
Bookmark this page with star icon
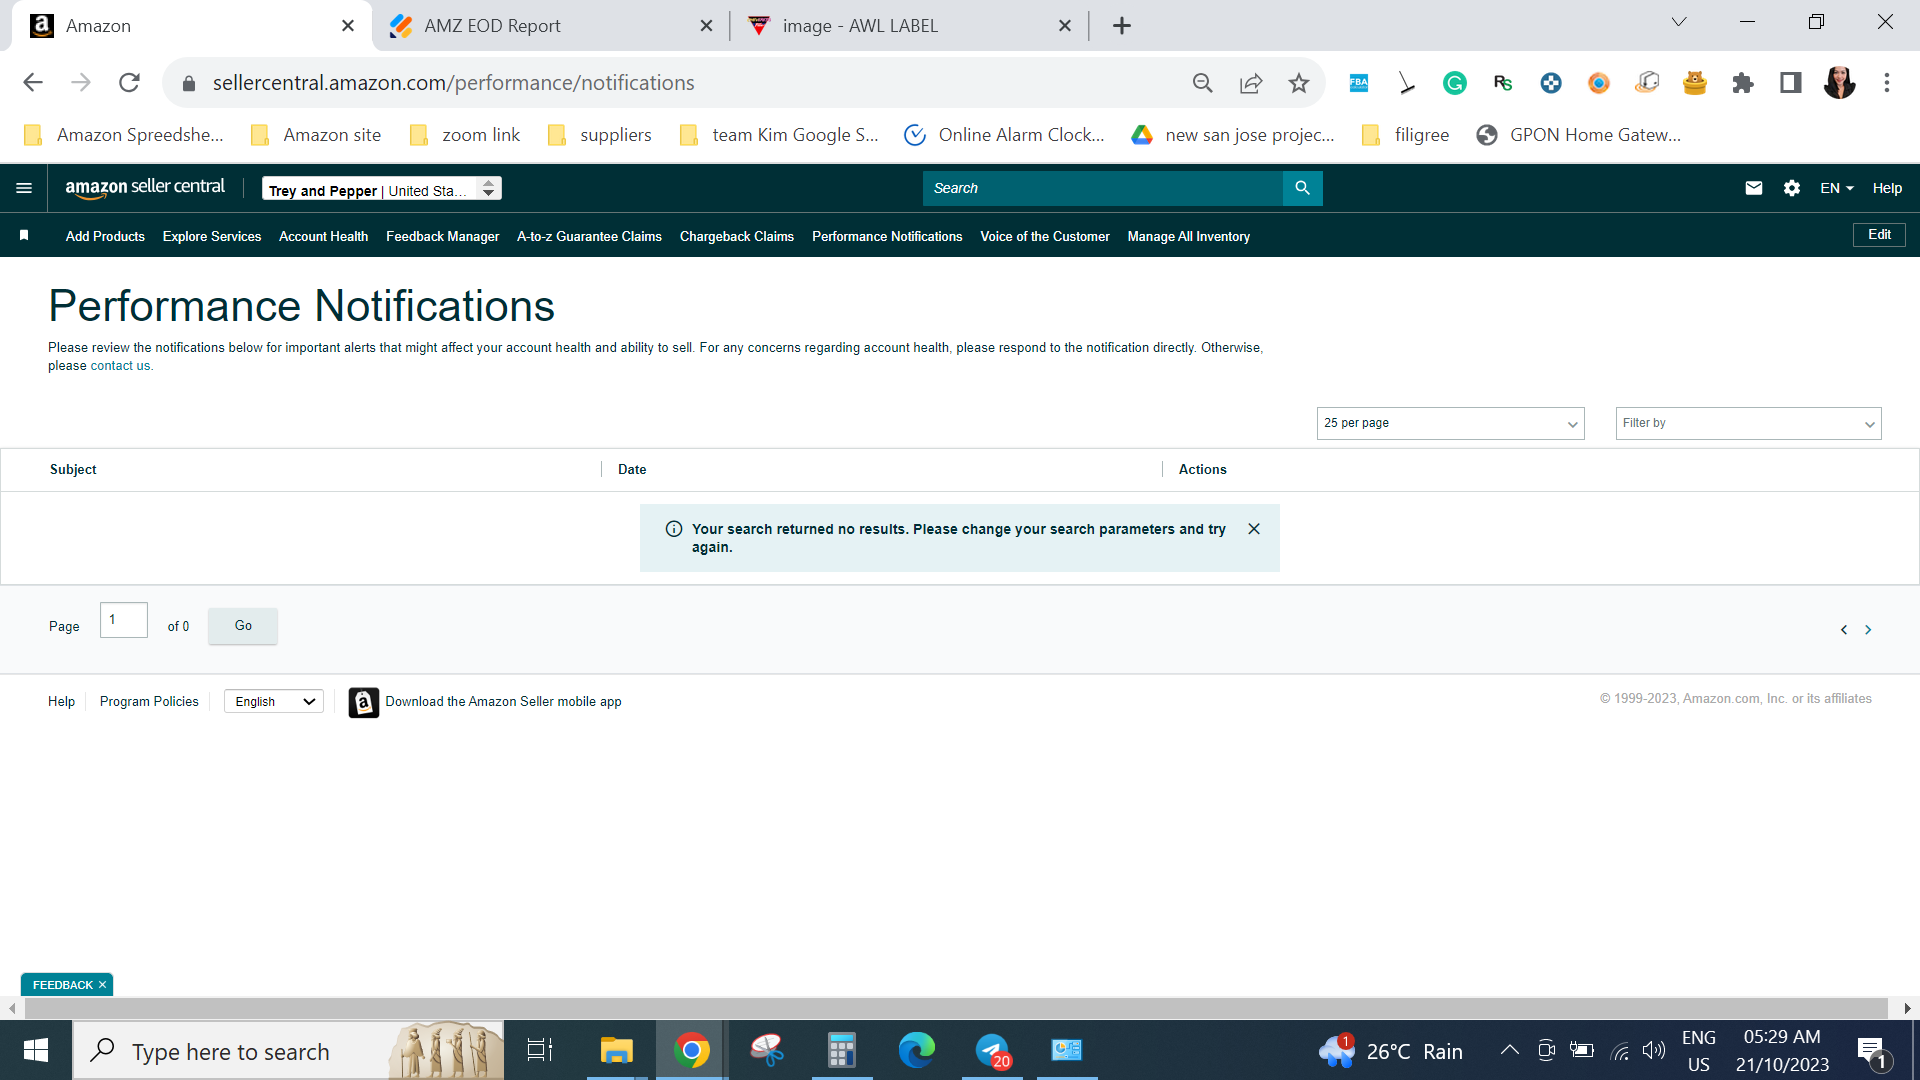1299,83
